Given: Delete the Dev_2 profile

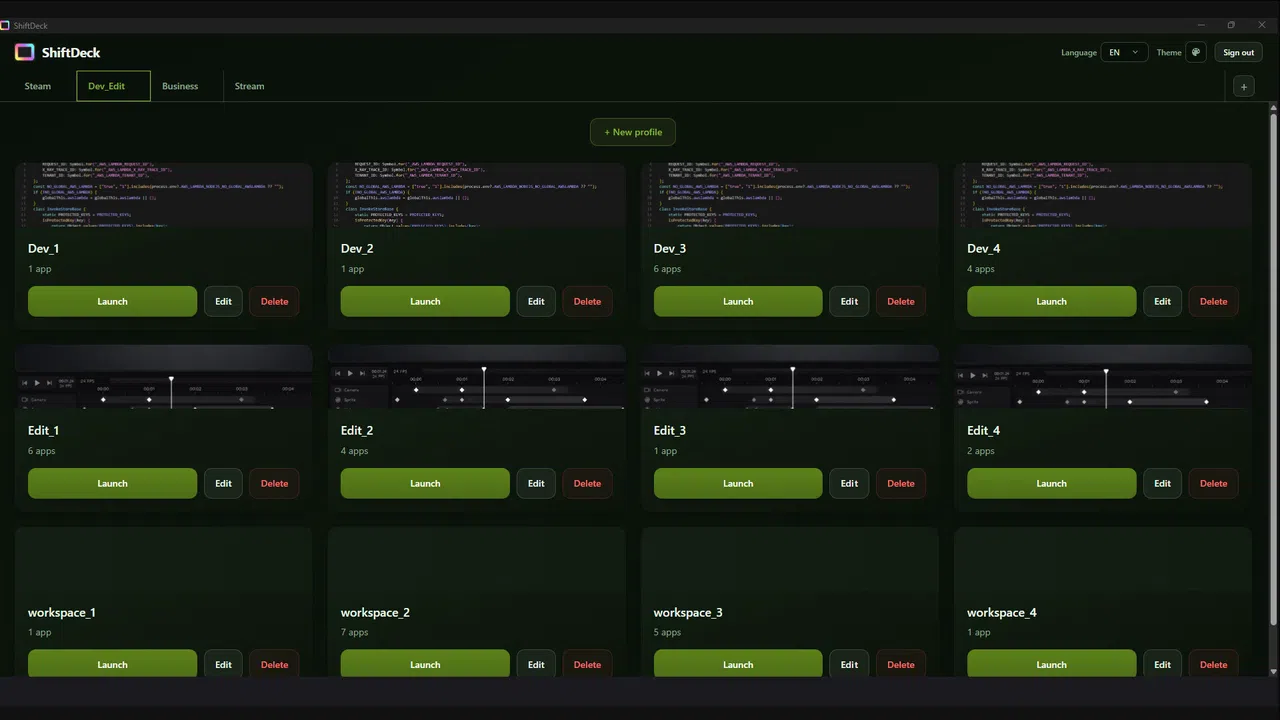Looking at the screenshot, I should tap(587, 301).
